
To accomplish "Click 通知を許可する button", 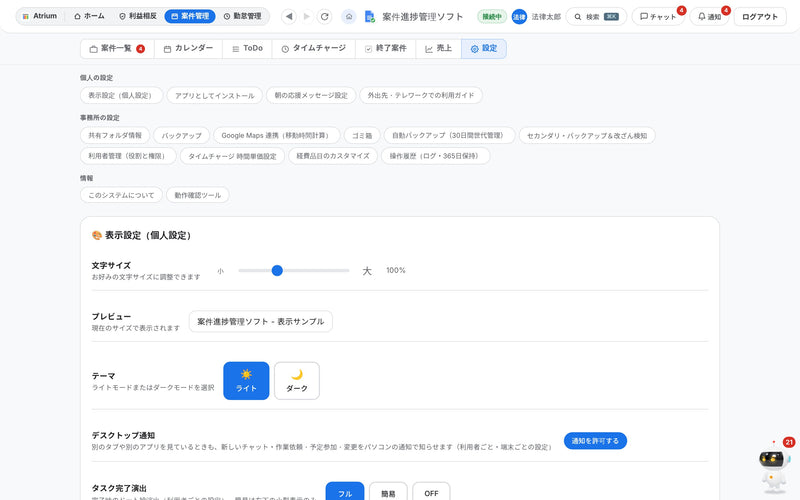I will (595, 441).
